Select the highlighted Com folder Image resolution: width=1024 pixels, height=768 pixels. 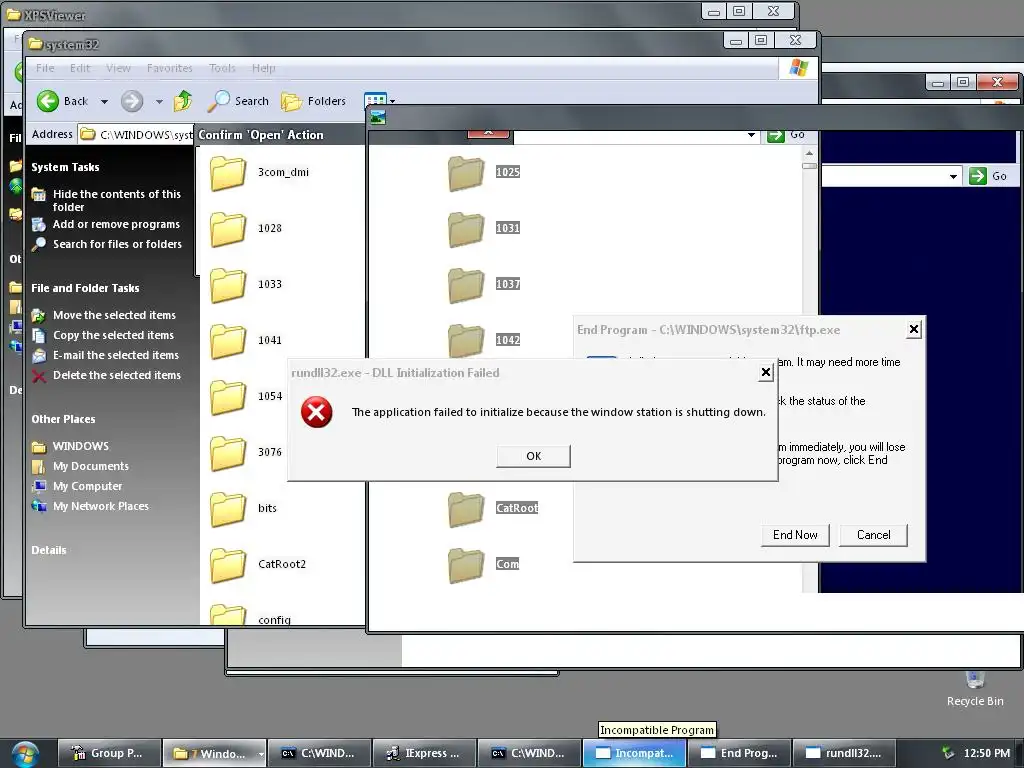click(x=466, y=566)
